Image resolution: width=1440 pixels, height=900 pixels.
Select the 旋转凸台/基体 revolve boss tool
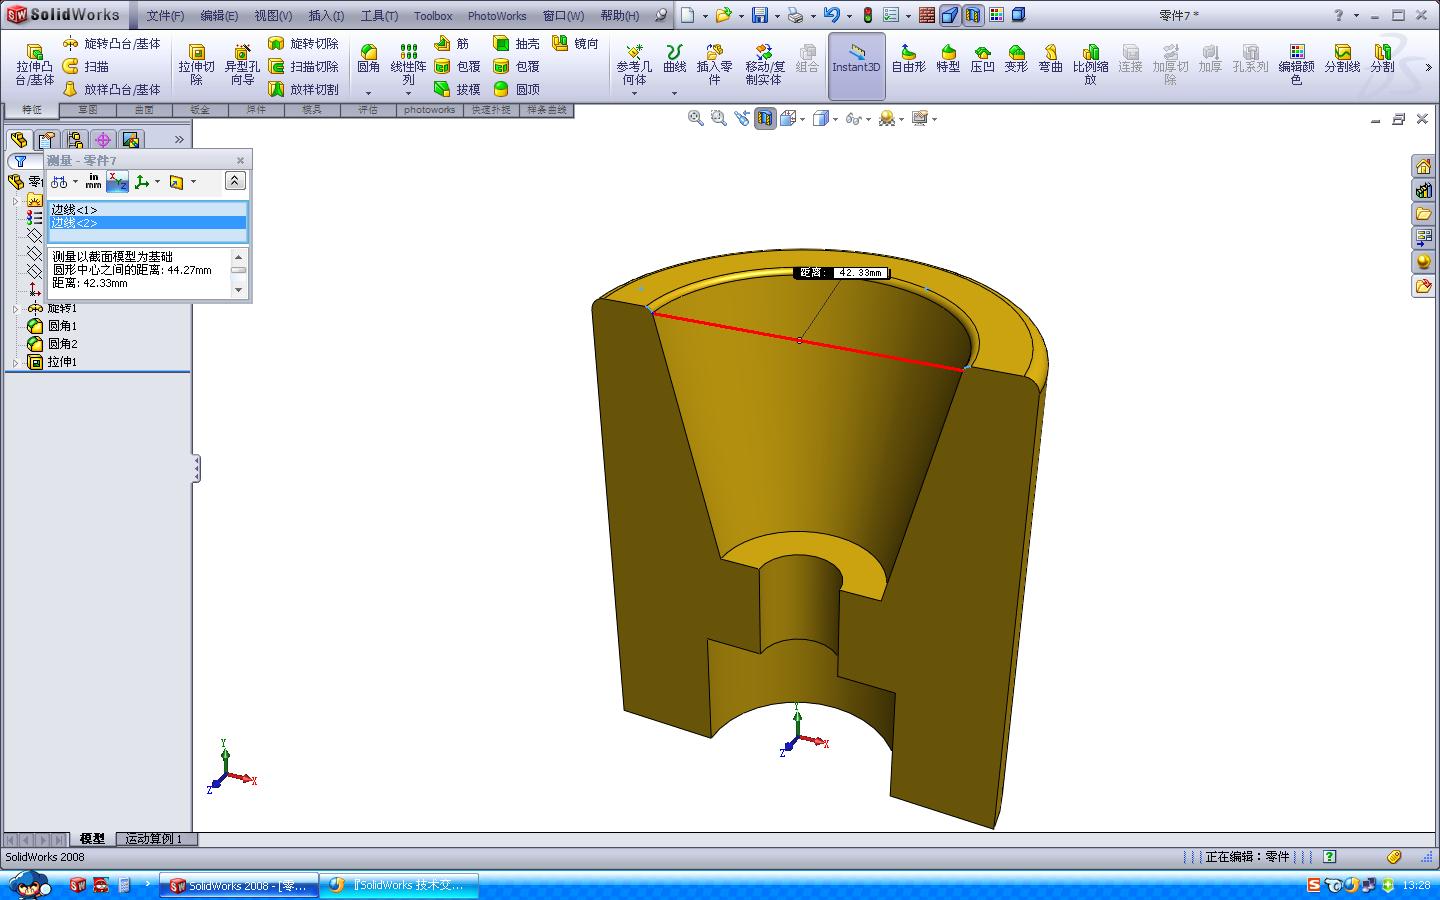(x=111, y=44)
